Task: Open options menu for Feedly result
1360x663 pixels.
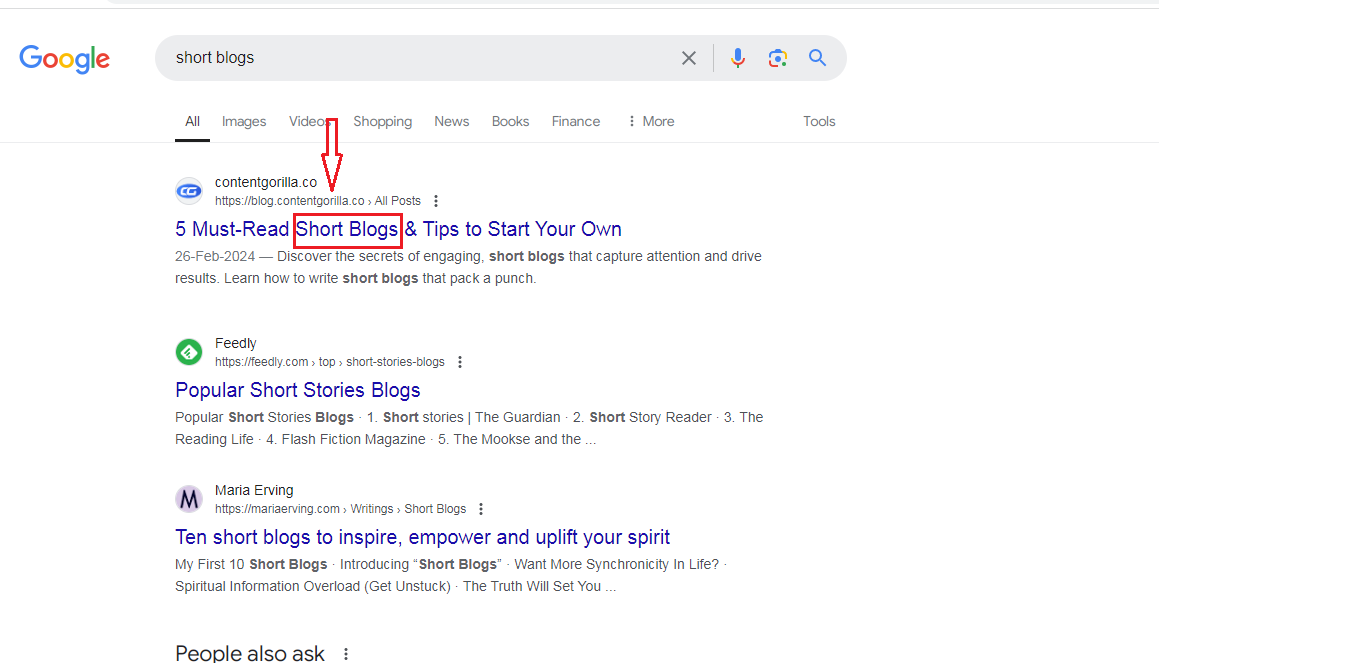Action: pyautogui.click(x=460, y=362)
